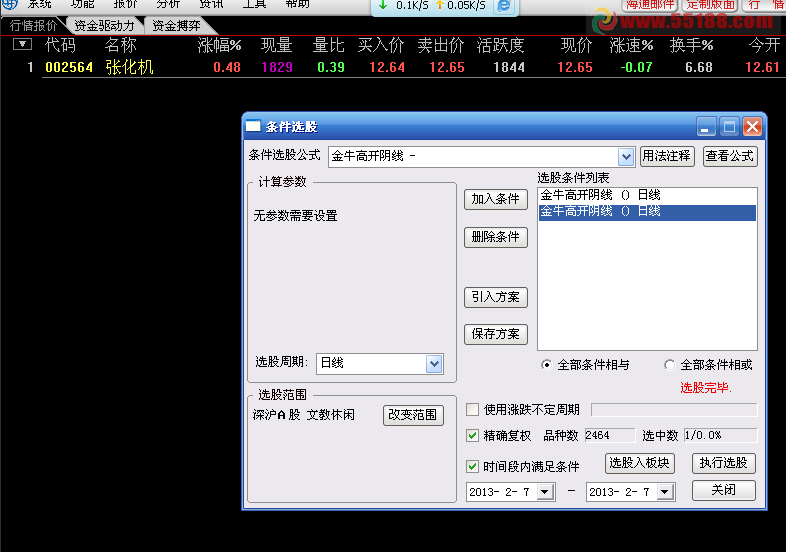Screen dimensions: 786x552
Task: Sort by the 涨幅% column header
Action: 220,46
